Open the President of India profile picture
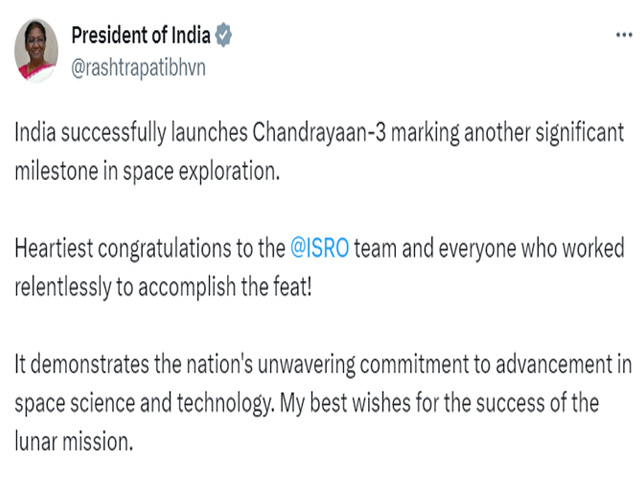Image resolution: width=640 pixels, height=480 pixels. click(36, 51)
